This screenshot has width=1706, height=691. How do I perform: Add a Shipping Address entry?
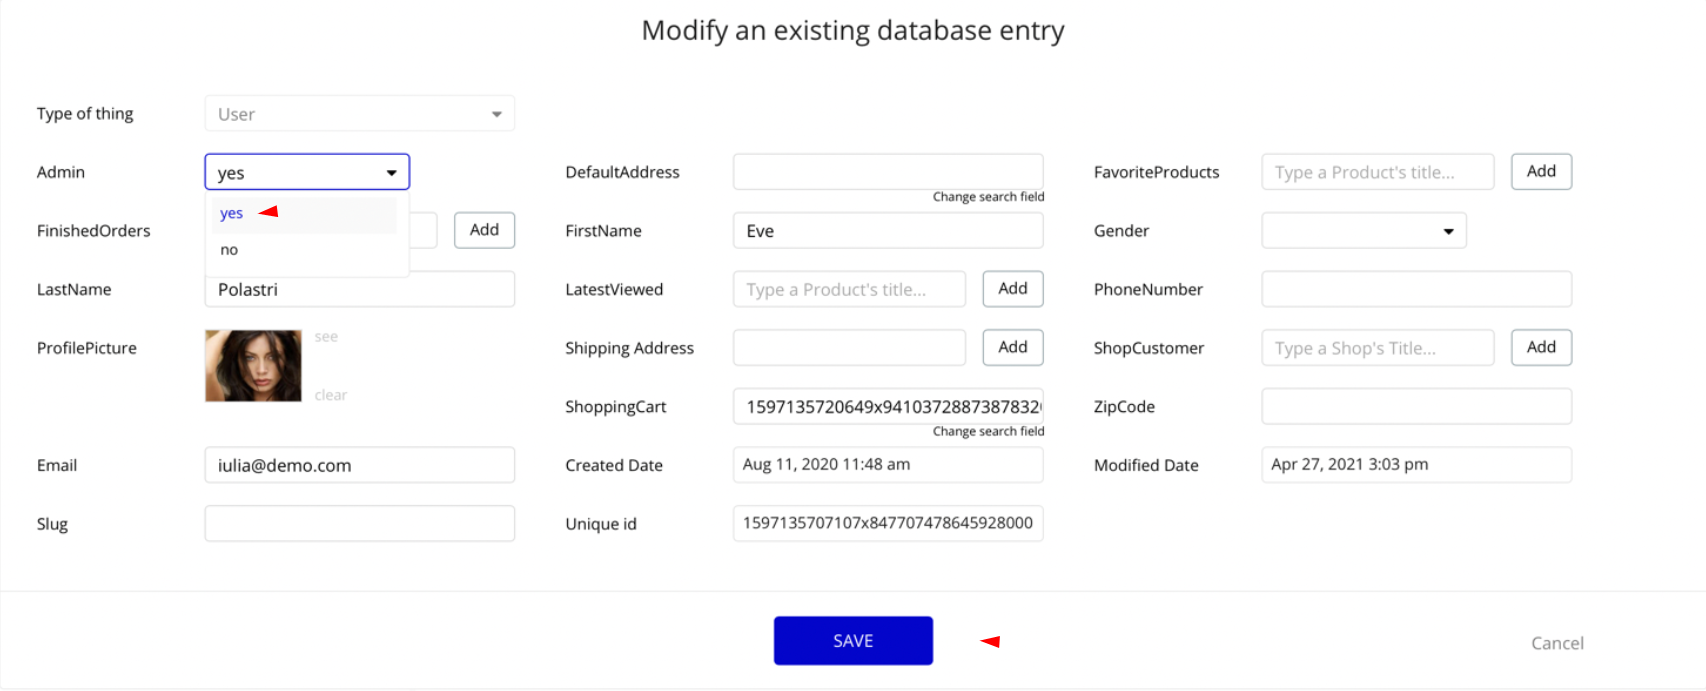pos(1013,347)
